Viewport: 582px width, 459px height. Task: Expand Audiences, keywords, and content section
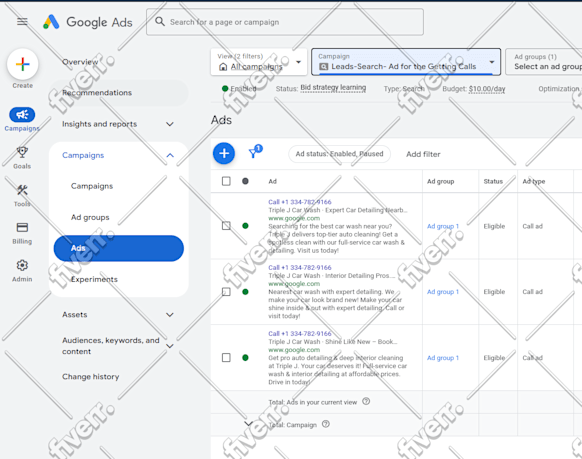170,346
